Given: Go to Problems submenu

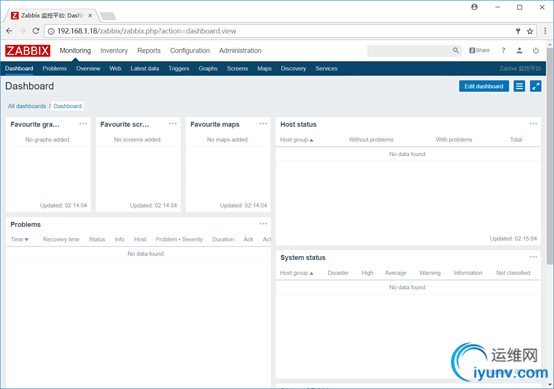Looking at the screenshot, I should pyautogui.click(x=55, y=69).
